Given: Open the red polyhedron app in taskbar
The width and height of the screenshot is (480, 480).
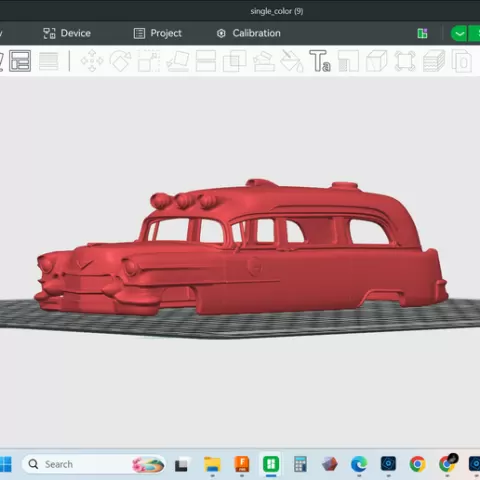Looking at the screenshot, I should point(330,464).
